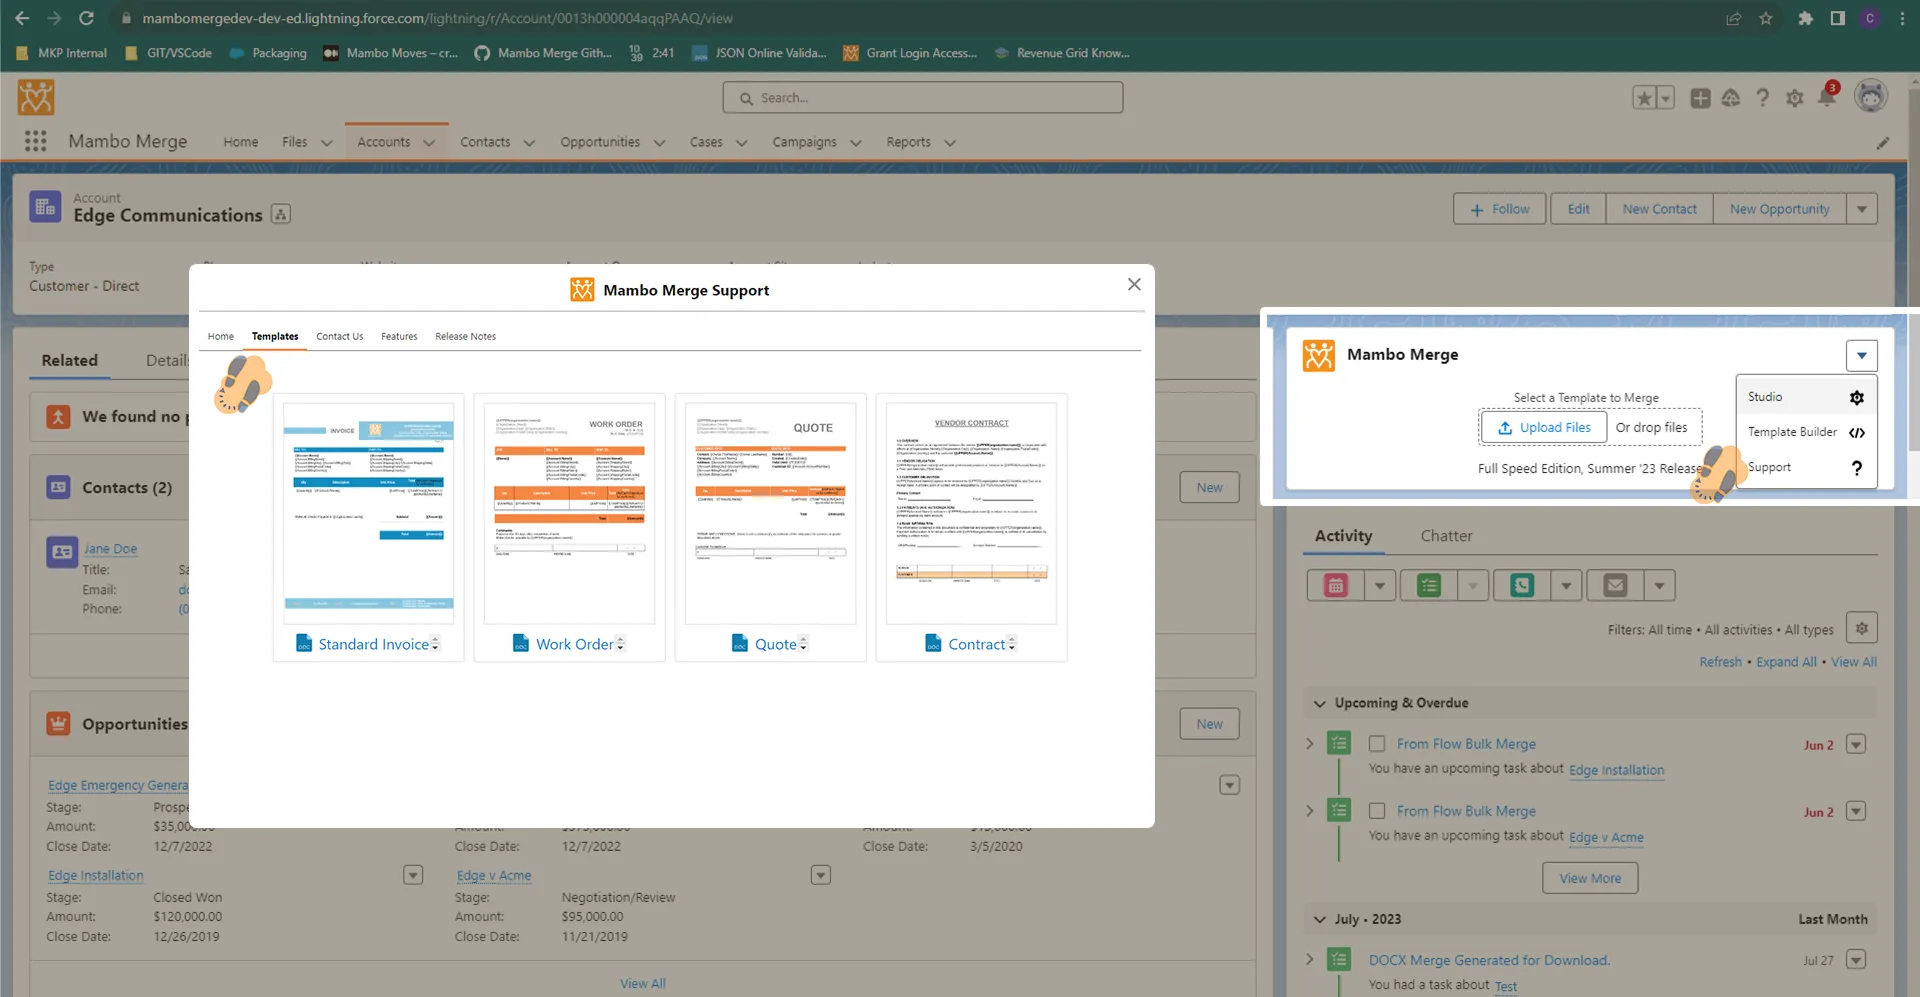Click the Template Builder code icon
The image size is (1920, 997).
(x=1857, y=433)
